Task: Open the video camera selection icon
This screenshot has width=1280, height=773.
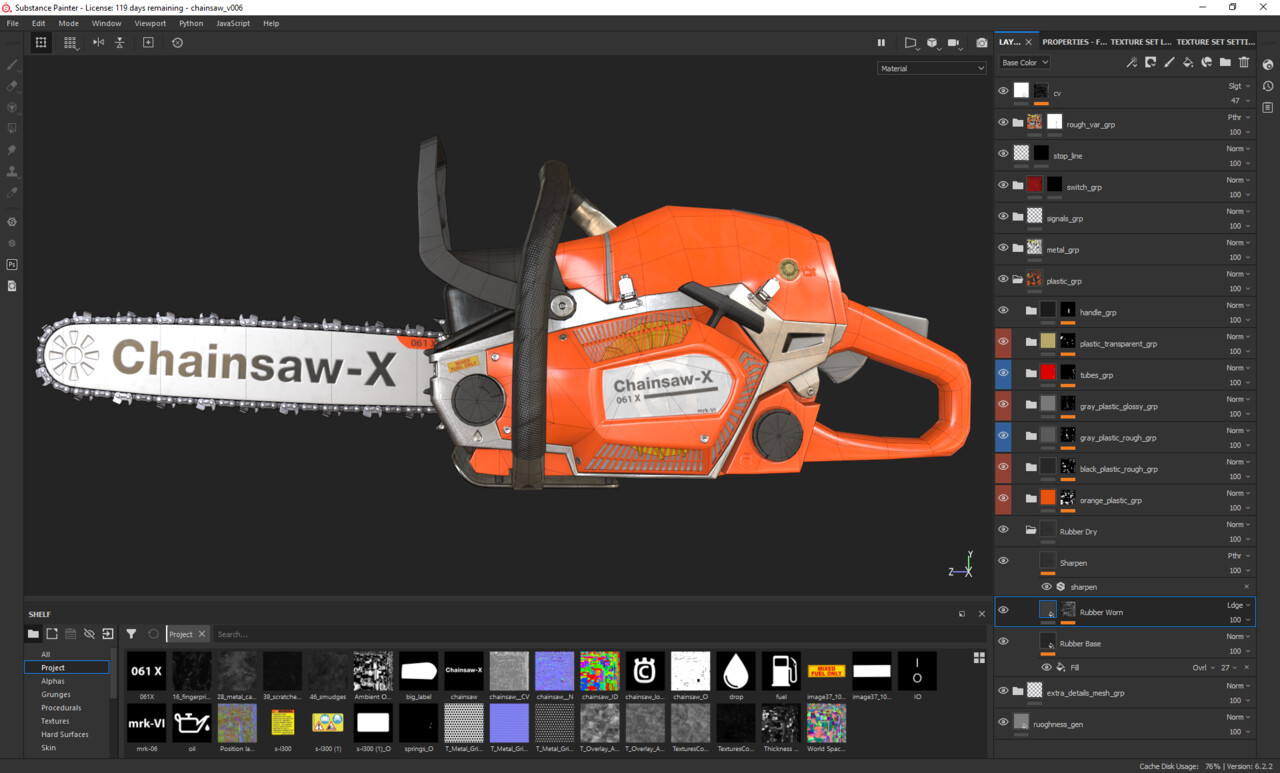Action: tap(954, 43)
